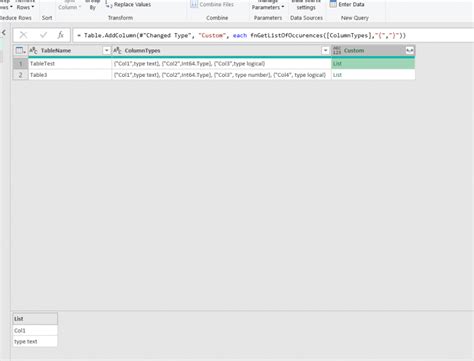Open the Split Column dropdown

click(69, 5)
